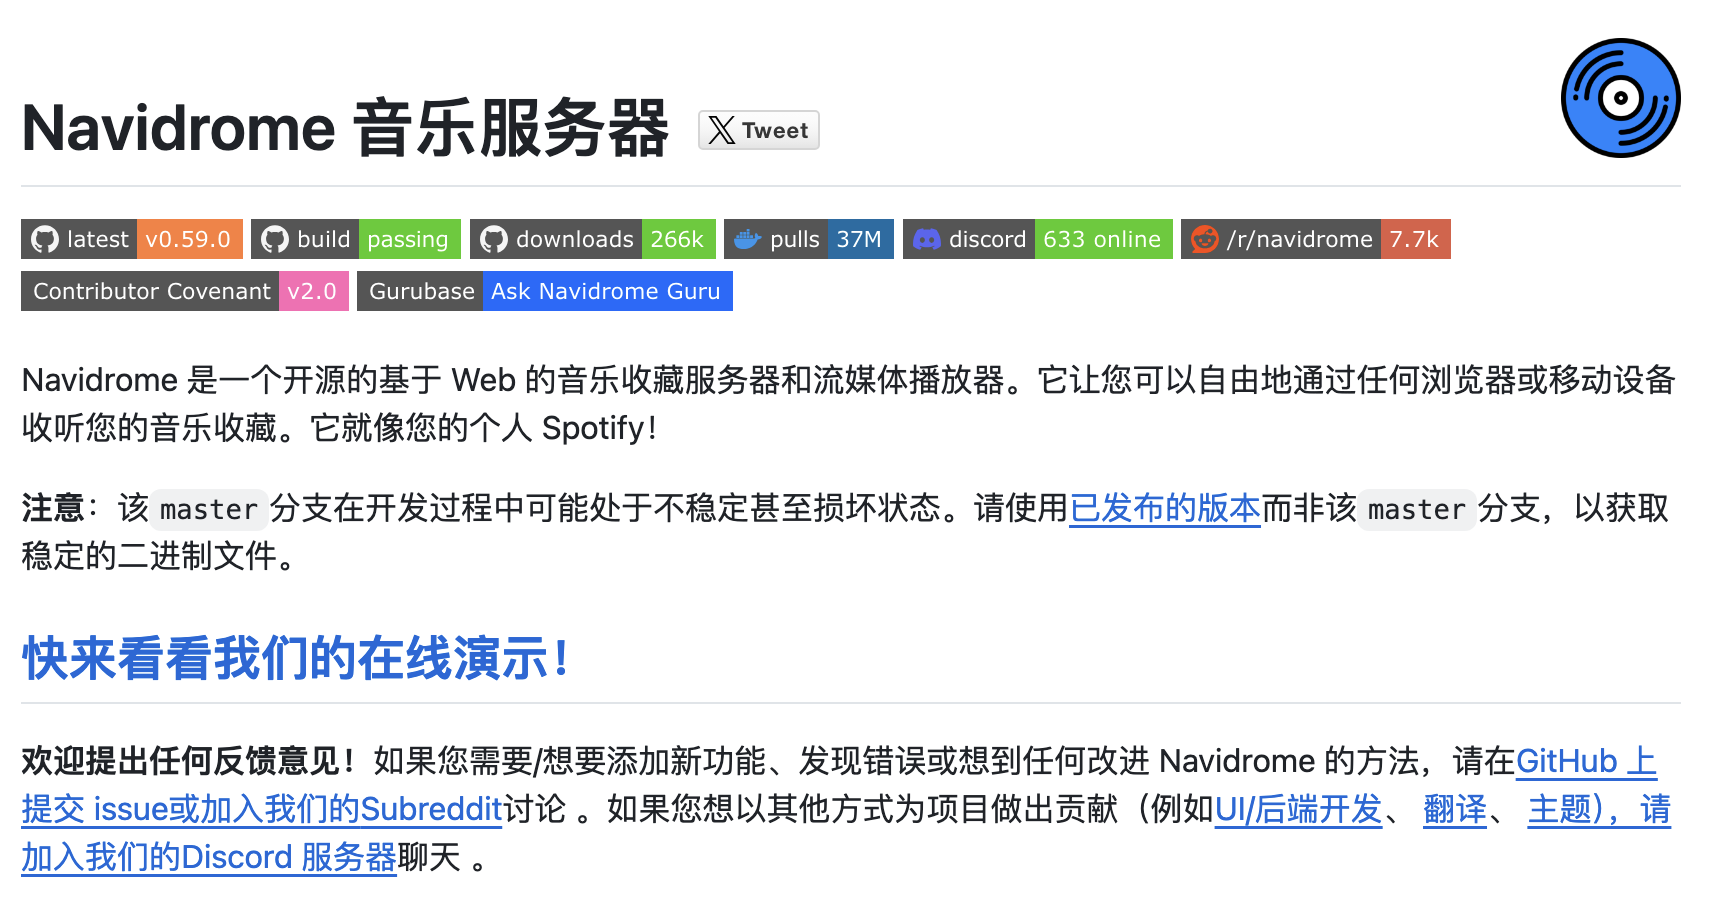This screenshot has width=1714, height=900.
Task: Follow the UI/后端开发 link
Action: click(1297, 810)
